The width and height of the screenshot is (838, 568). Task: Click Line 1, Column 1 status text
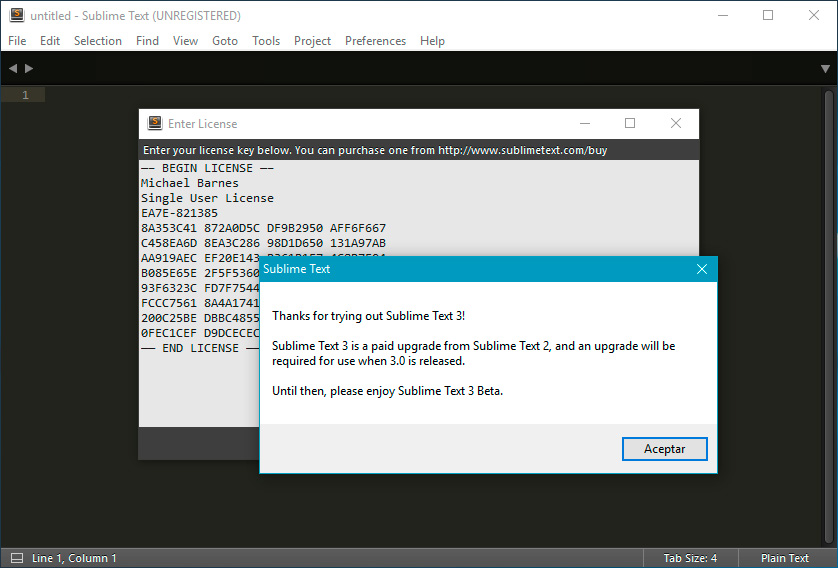point(74,558)
